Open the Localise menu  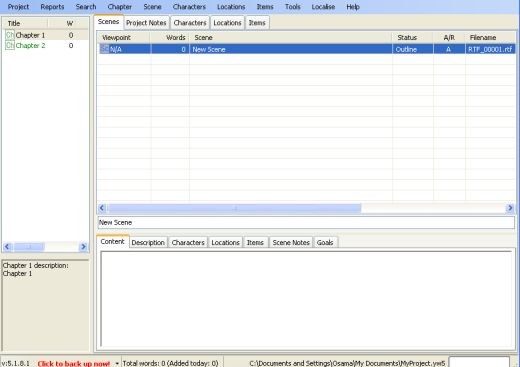[323, 7]
